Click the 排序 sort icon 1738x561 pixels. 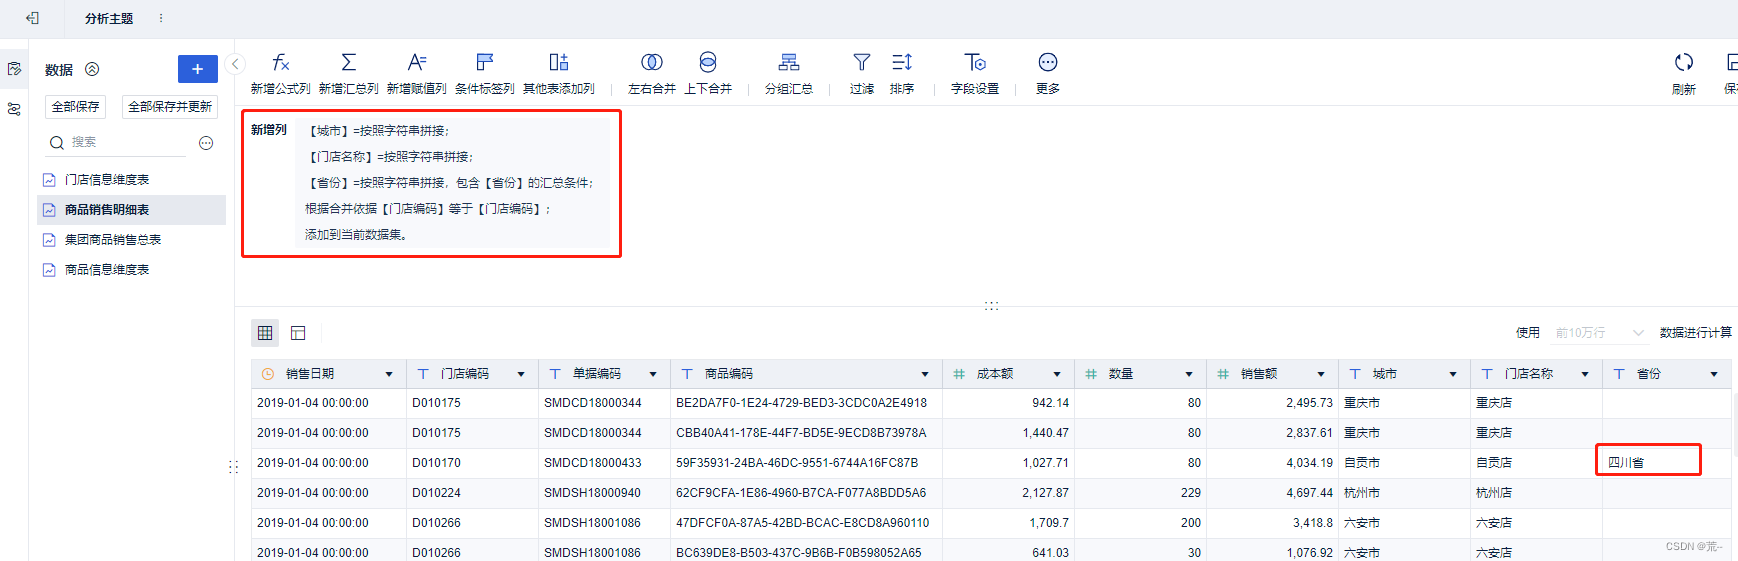tap(902, 62)
